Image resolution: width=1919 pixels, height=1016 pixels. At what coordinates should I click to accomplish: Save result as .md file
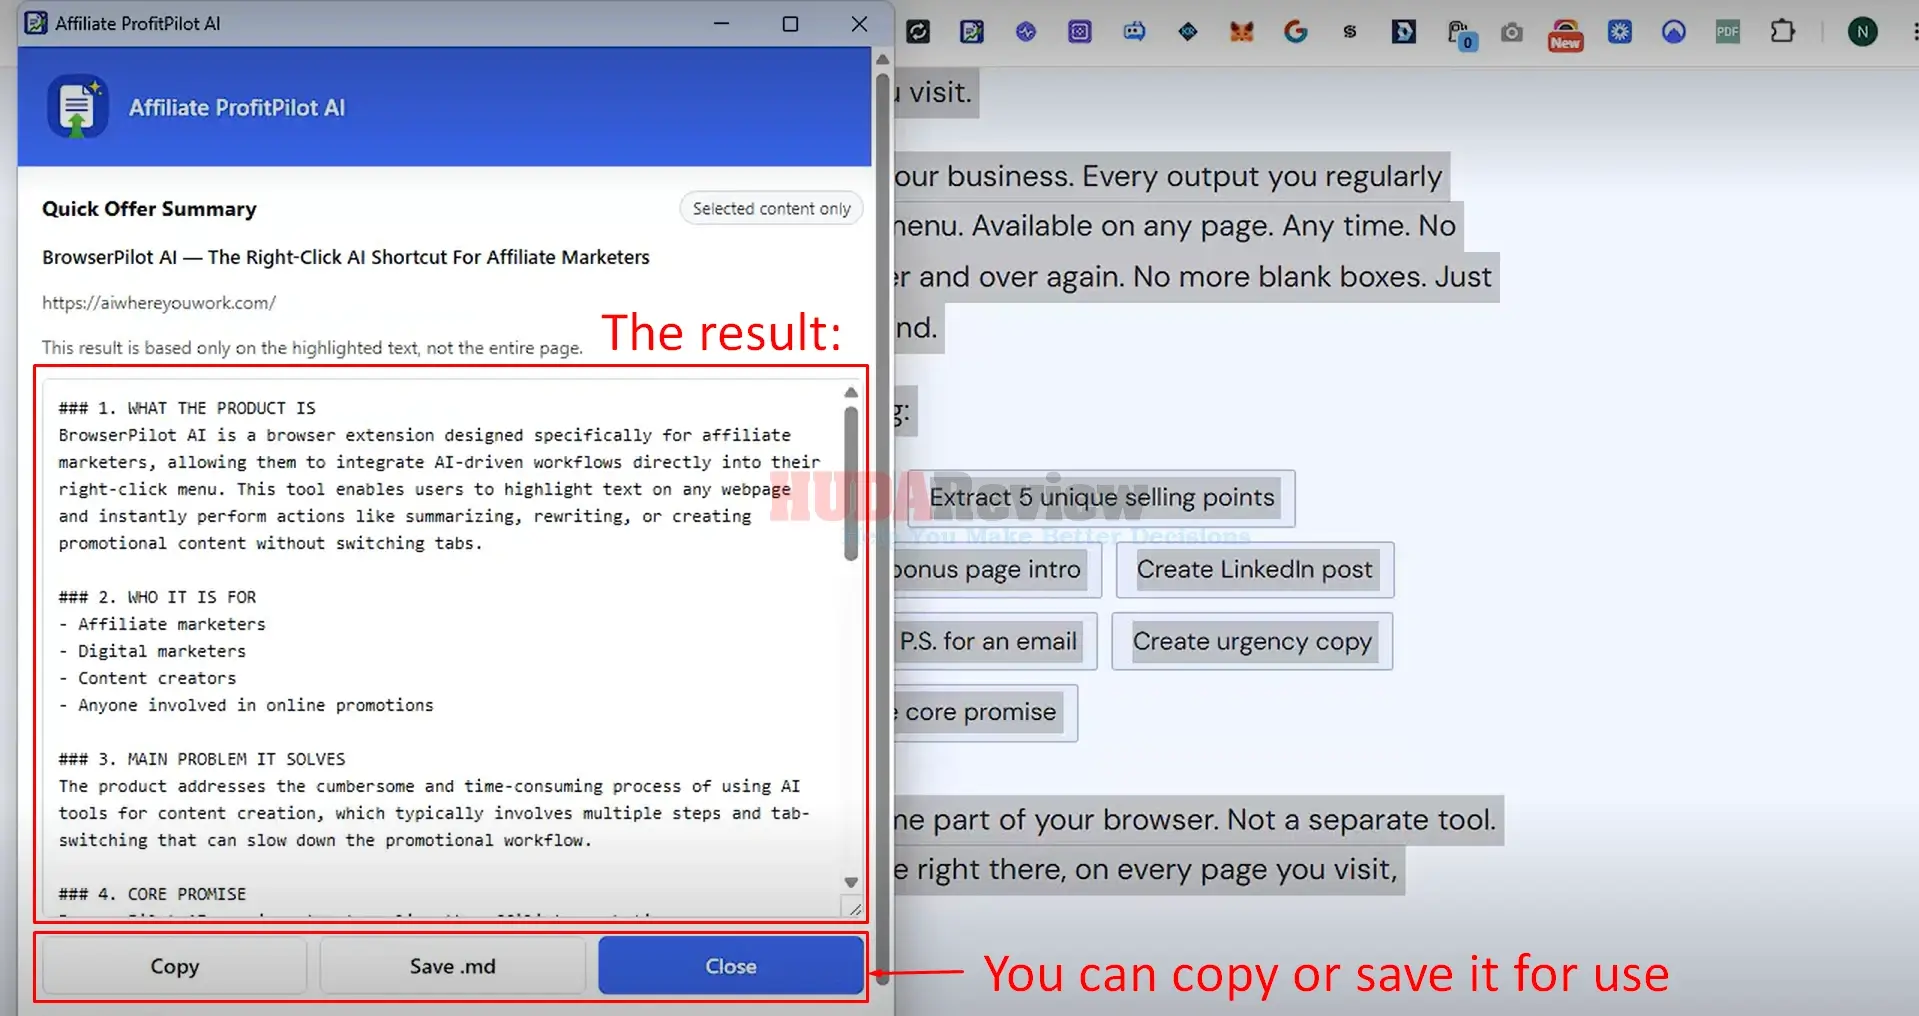pos(452,966)
